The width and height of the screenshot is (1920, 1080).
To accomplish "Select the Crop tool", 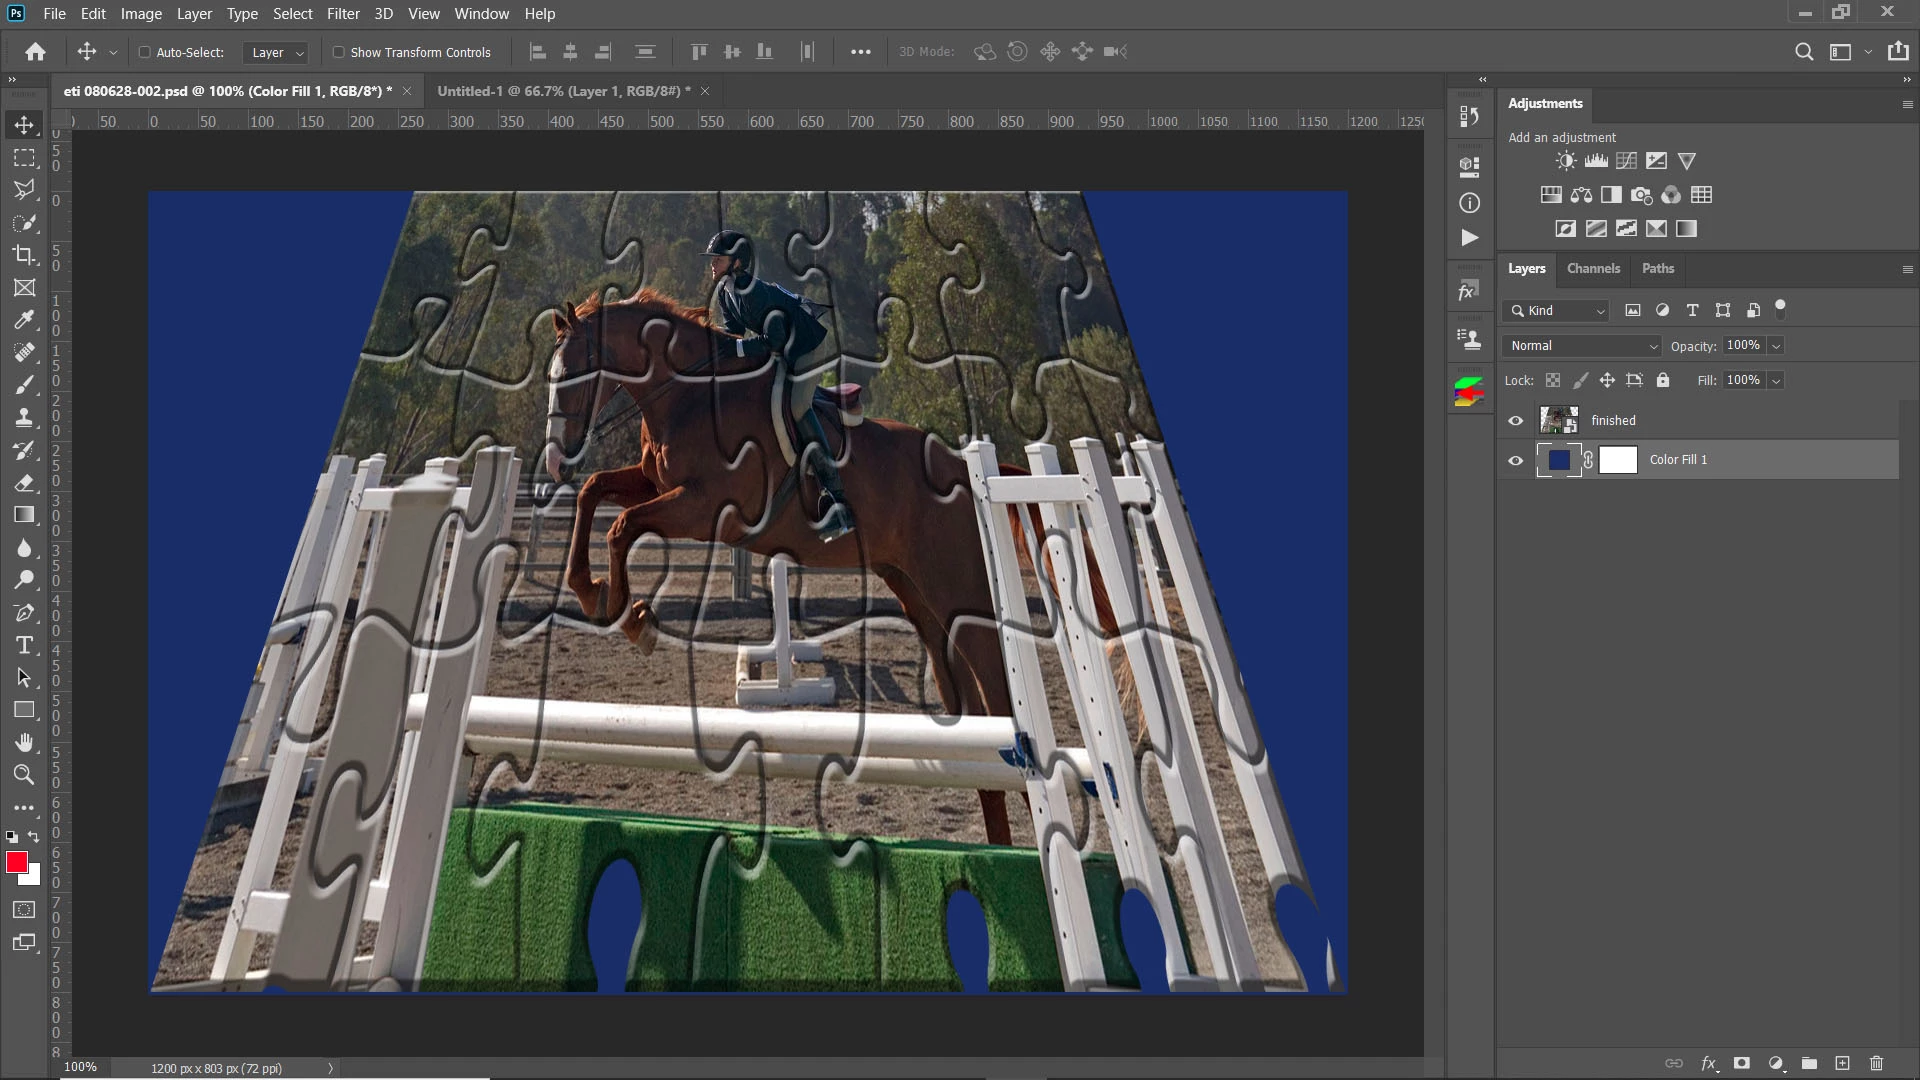I will pyautogui.click(x=24, y=255).
